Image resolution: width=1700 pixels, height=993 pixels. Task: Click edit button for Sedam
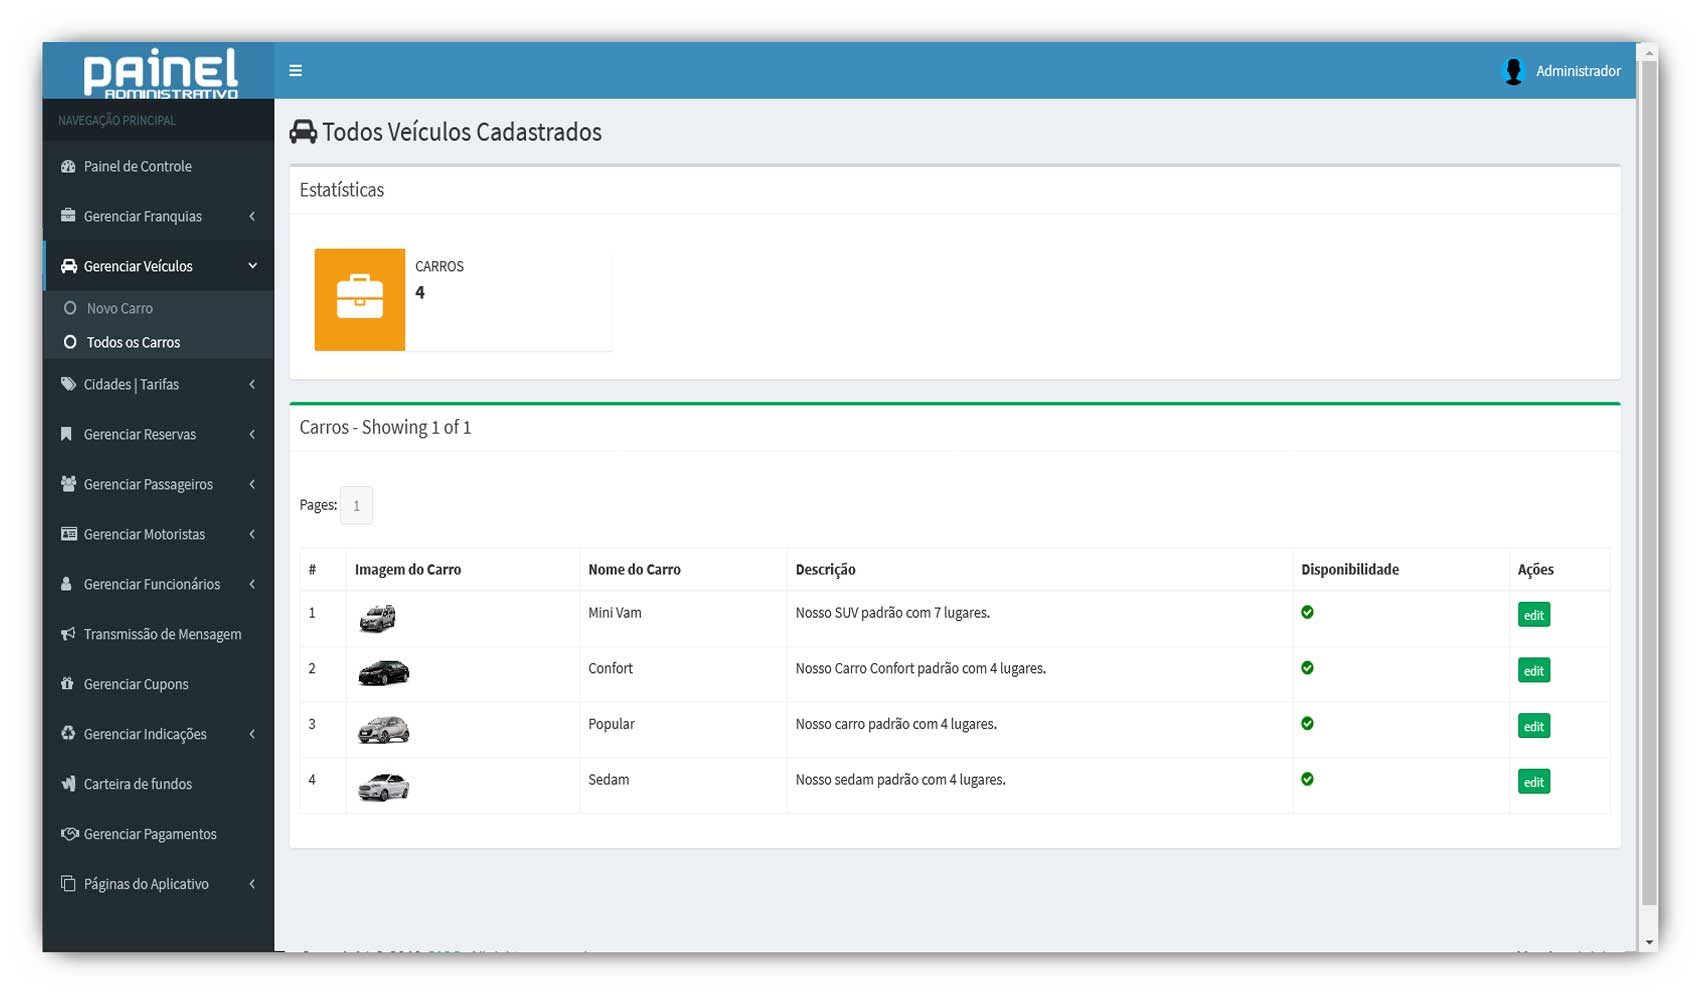click(1534, 782)
